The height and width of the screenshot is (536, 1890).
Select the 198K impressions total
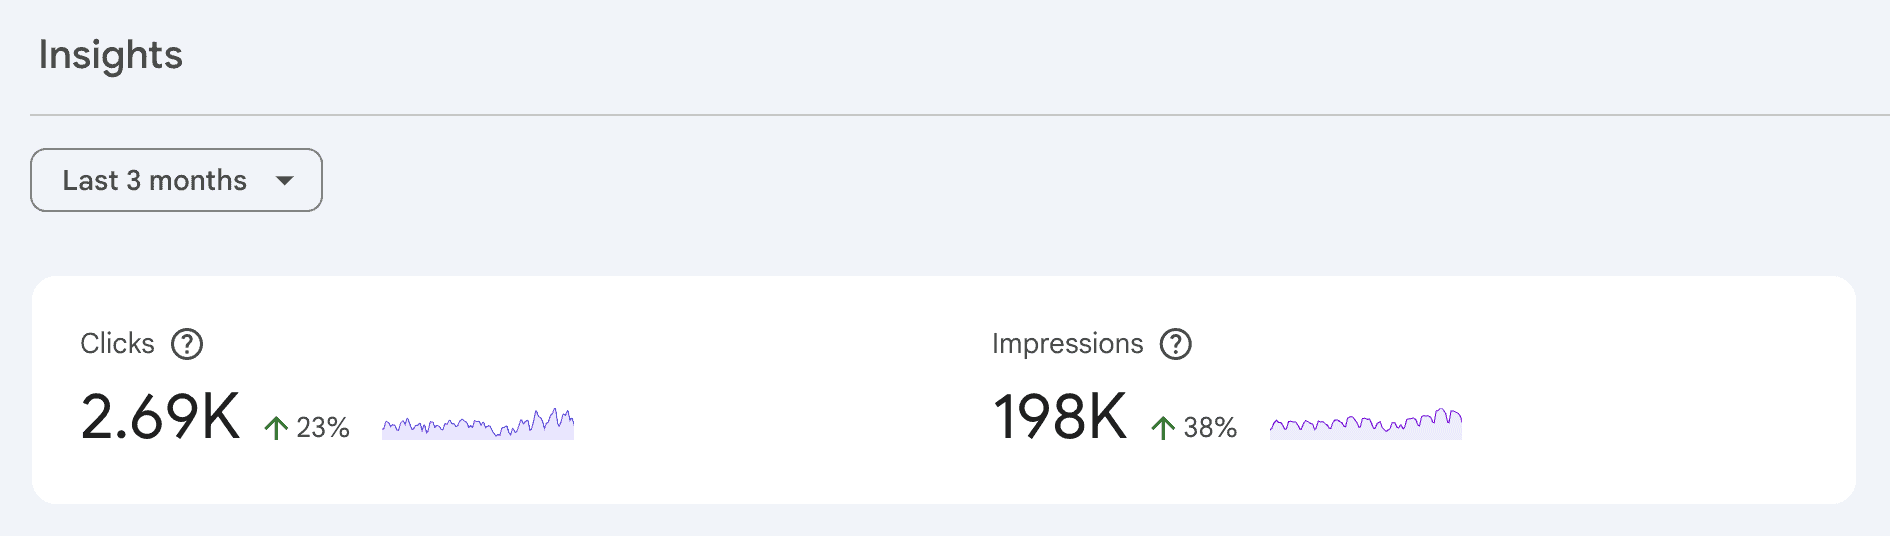click(1059, 417)
